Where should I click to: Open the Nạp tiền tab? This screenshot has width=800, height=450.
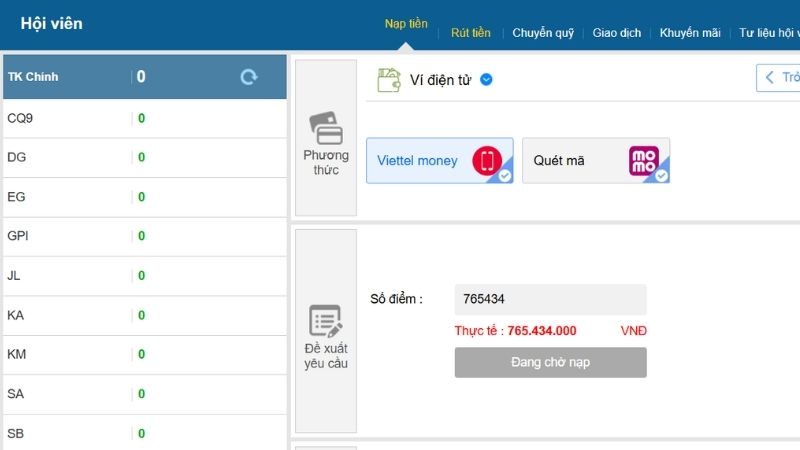[x=406, y=23]
